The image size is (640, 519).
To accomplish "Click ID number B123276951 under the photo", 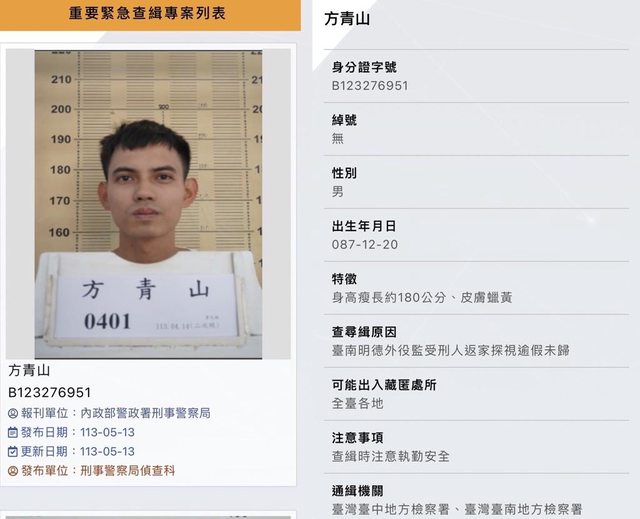I will 49,392.
